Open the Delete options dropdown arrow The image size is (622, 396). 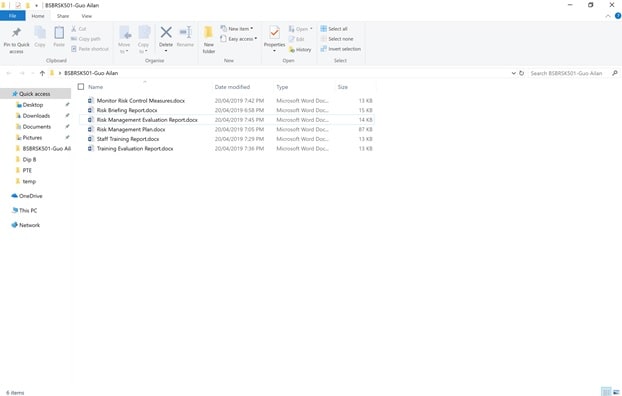[x=166, y=51]
